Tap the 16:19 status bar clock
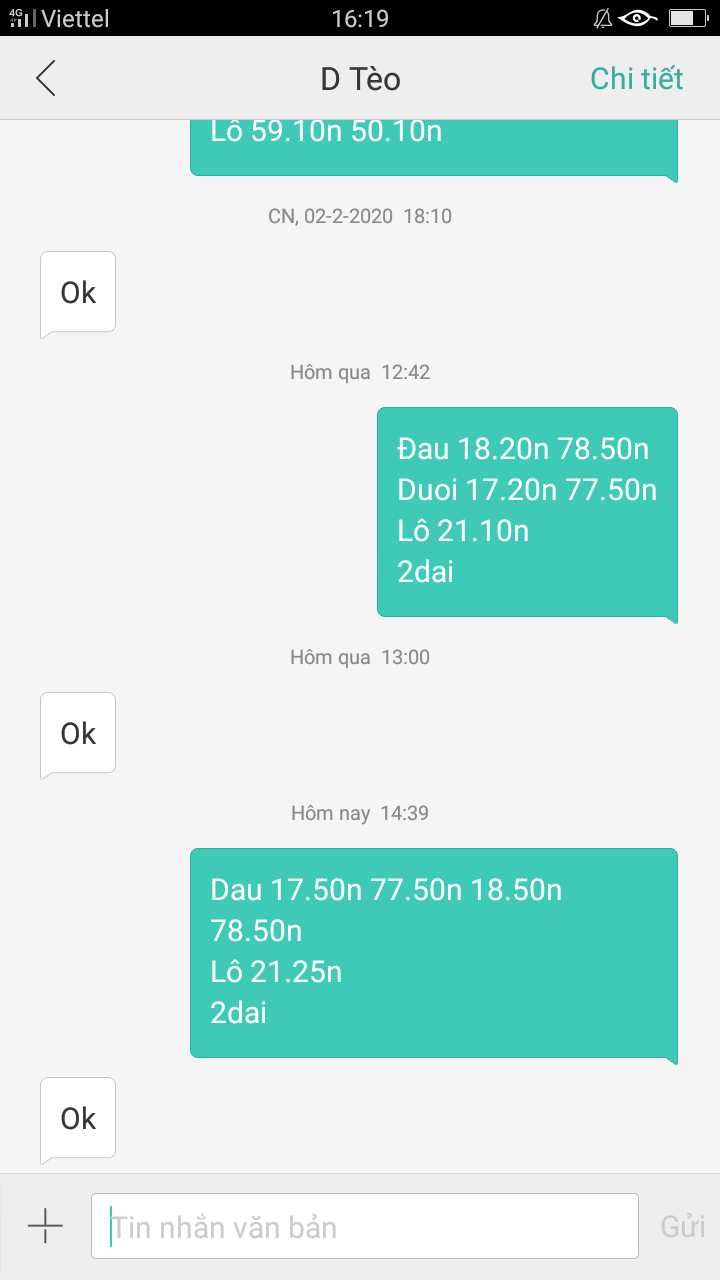This screenshot has width=720, height=1280. pos(360,18)
